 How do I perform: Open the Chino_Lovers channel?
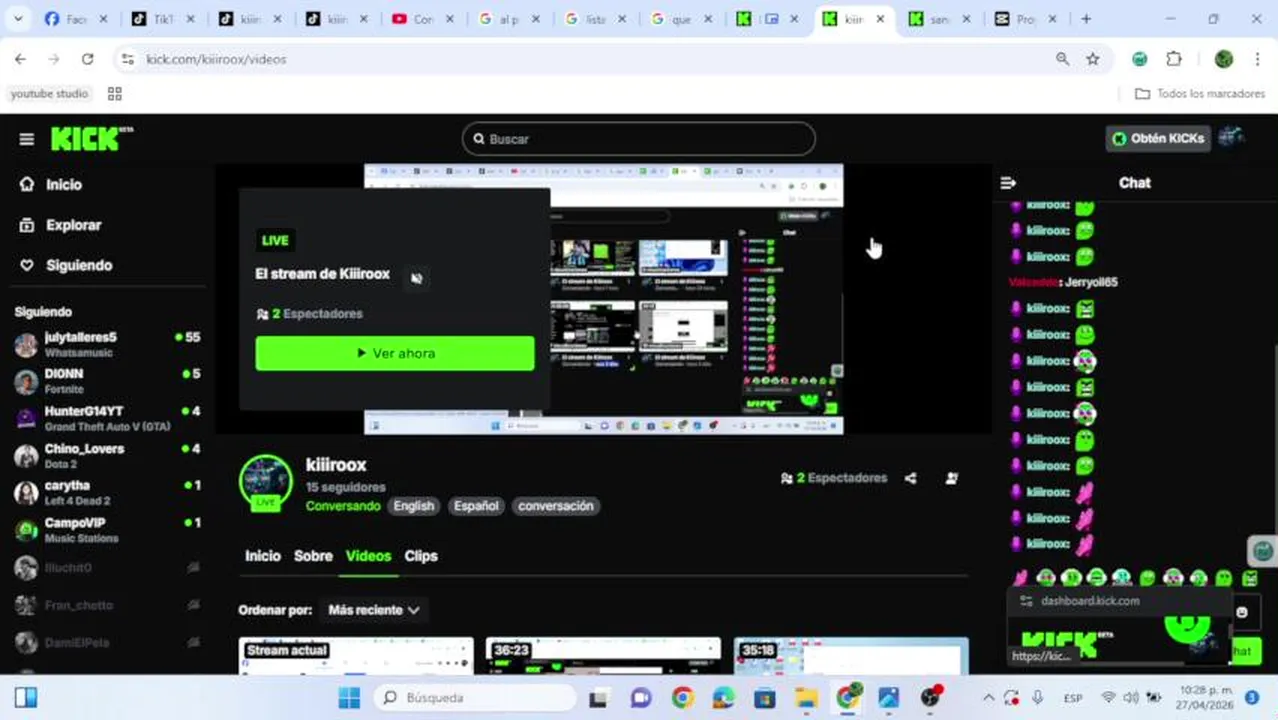(x=107, y=456)
